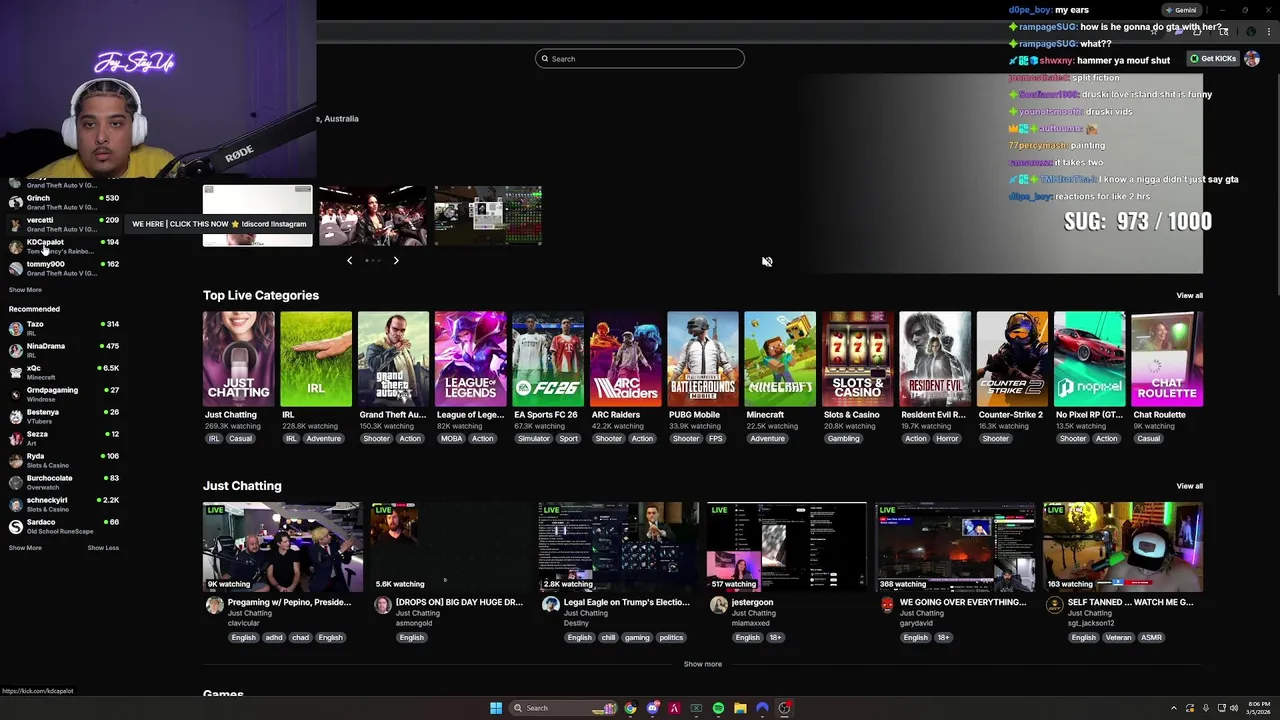The height and width of the screenshot is (720, 1280).
Task: Click the adhd tag under clavicular's stream
Action: (273, 638)
